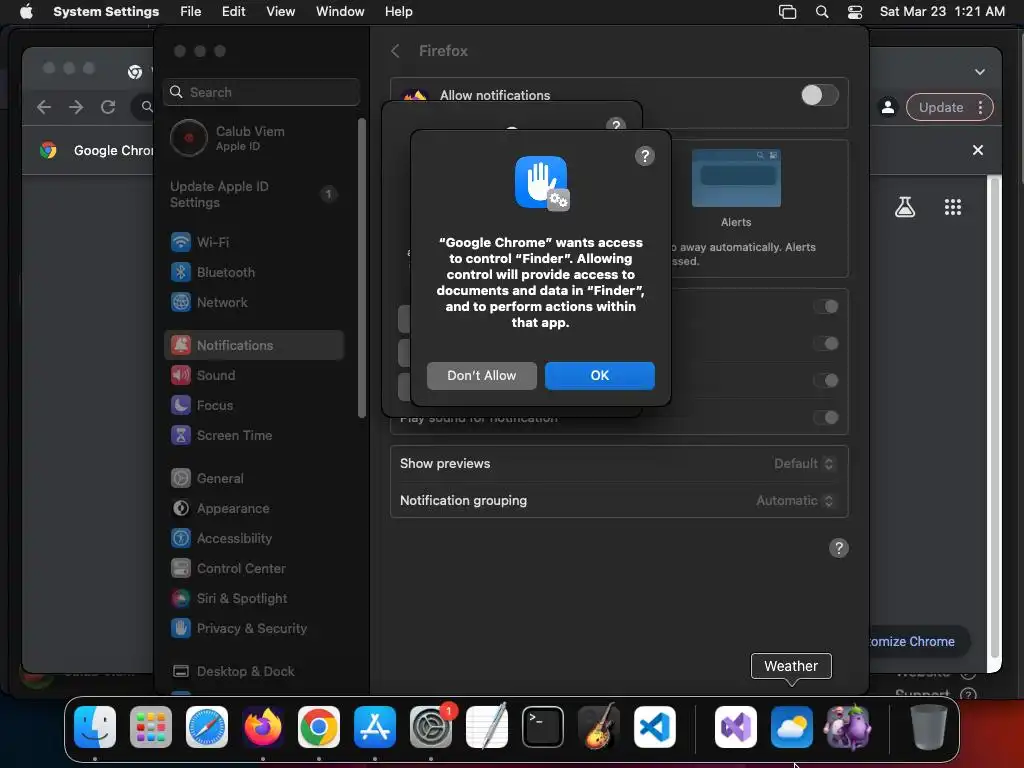Click OK in the permission dialog
The width and height of the screenshot is (1024, 768).
pyautogui.click(x=600, y=376)
